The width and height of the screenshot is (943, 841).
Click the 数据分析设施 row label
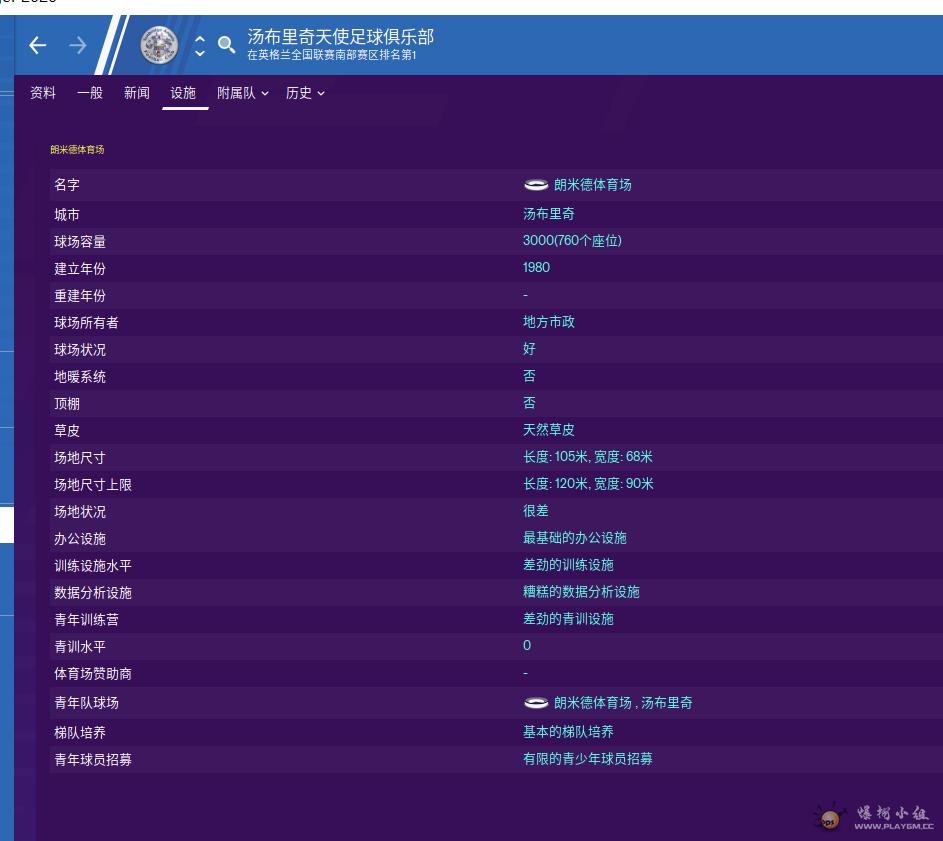point(93,593)
